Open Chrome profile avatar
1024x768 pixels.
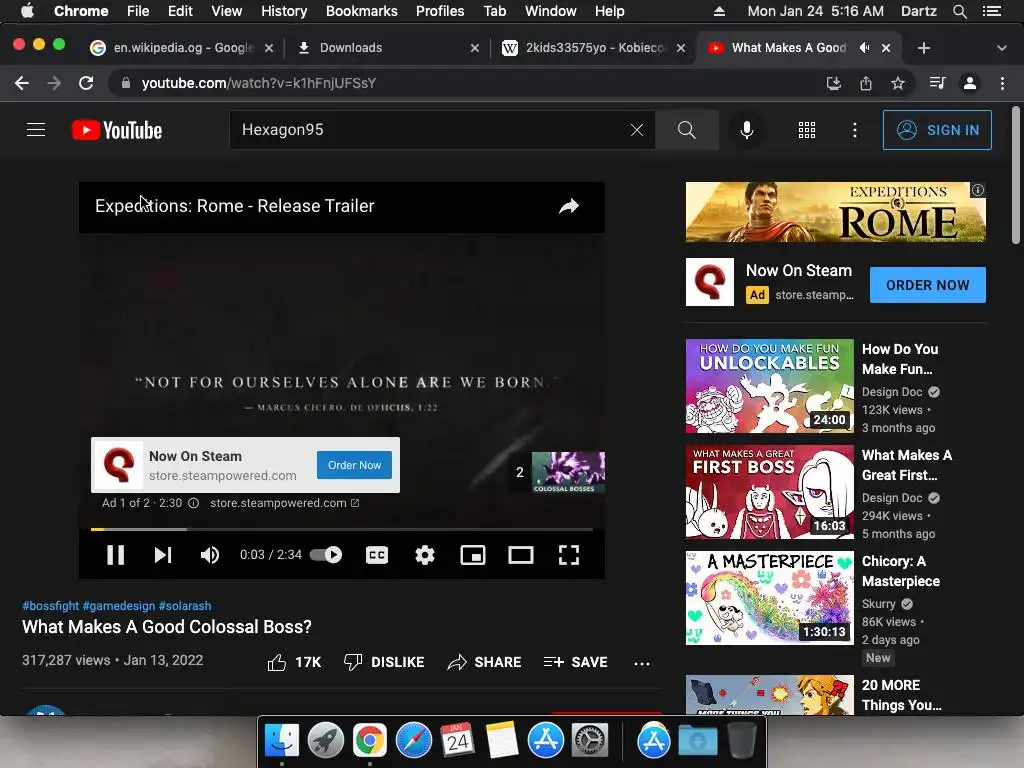tap(970, 83)
